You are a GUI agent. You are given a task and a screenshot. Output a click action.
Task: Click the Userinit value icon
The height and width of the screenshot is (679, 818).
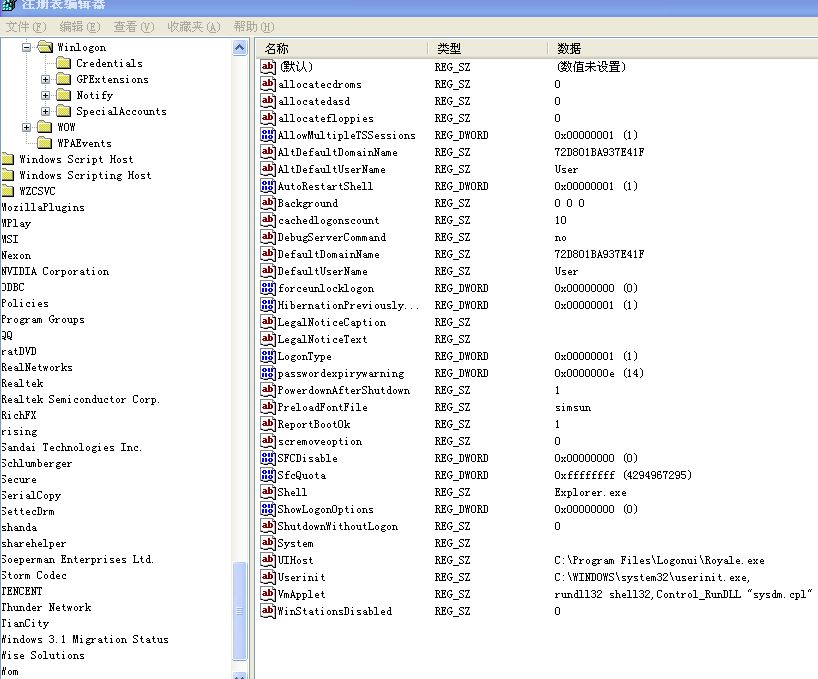click(268, 577)
